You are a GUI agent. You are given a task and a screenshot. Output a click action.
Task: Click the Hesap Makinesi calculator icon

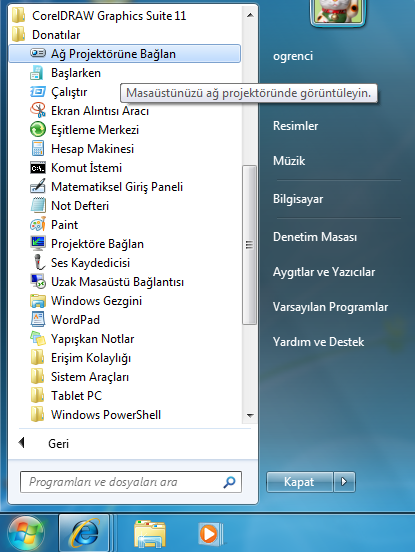38,149
